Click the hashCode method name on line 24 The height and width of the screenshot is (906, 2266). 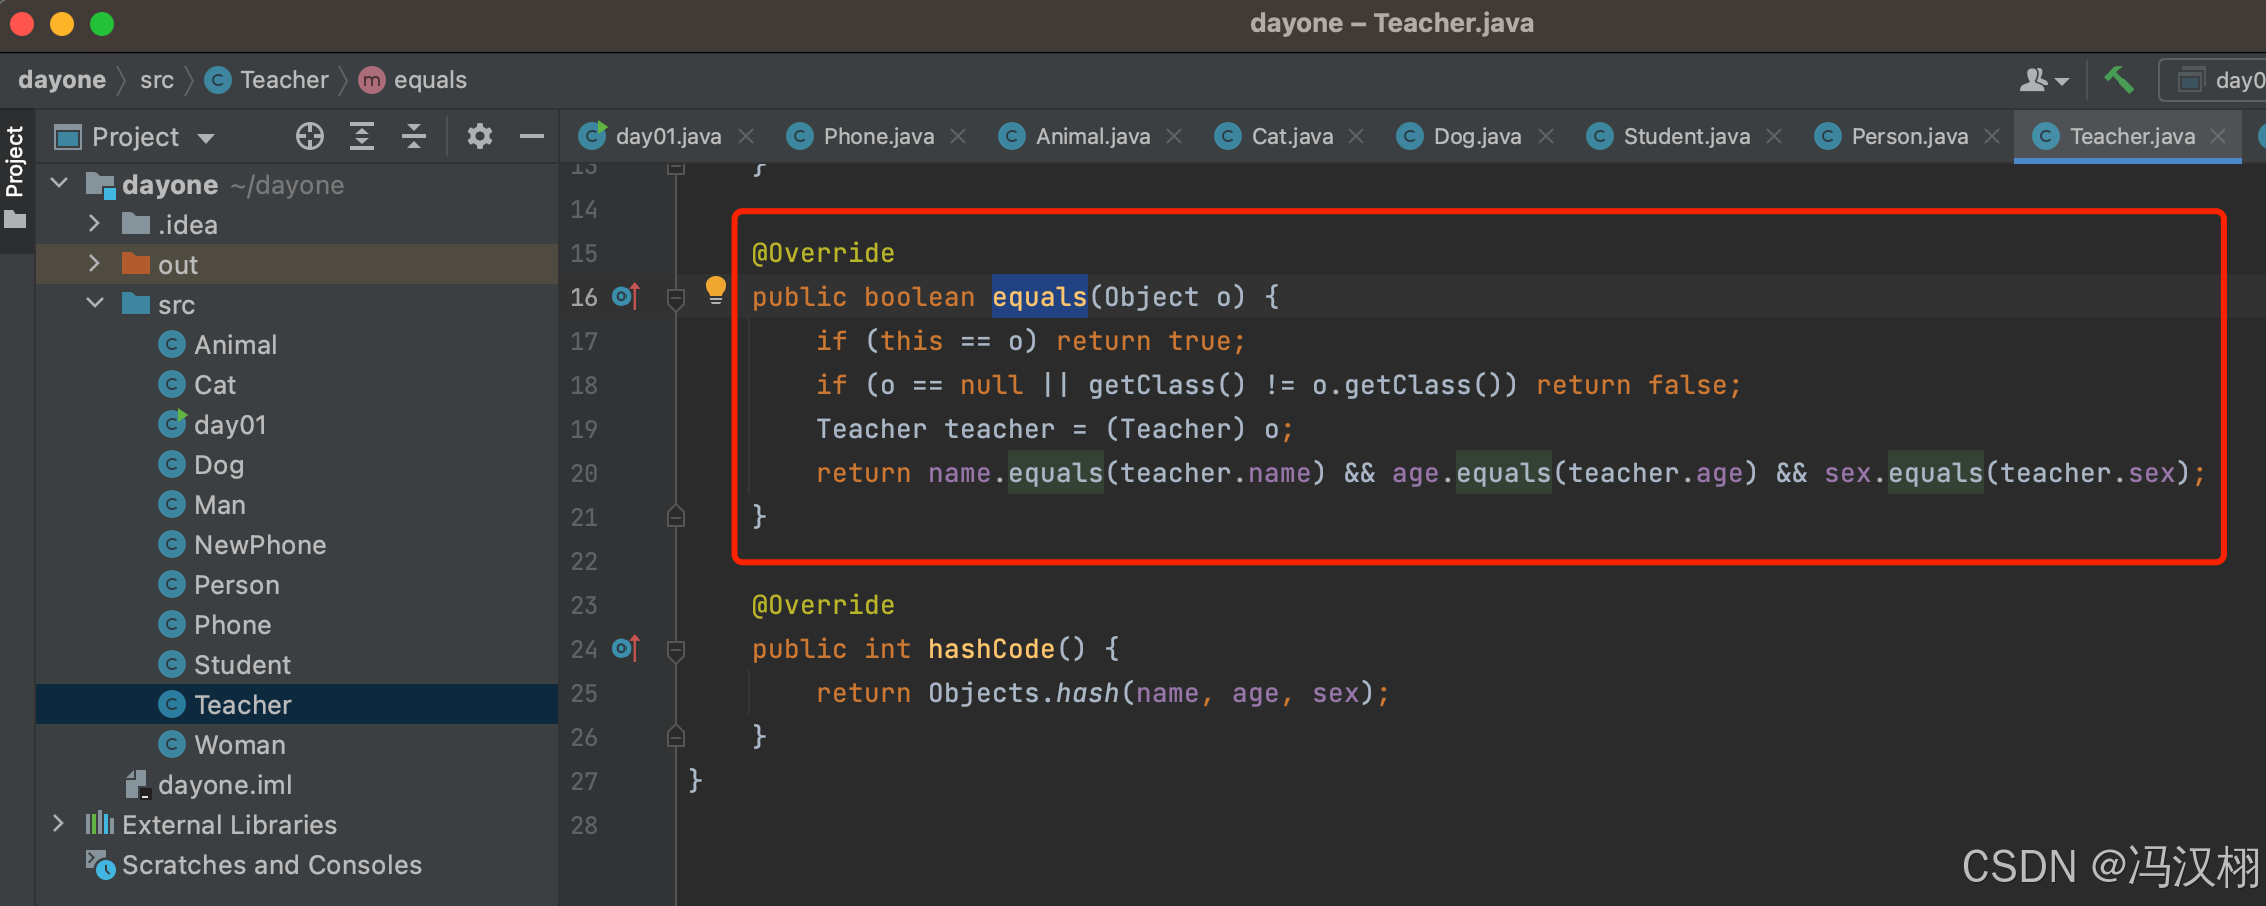(991, 649)
